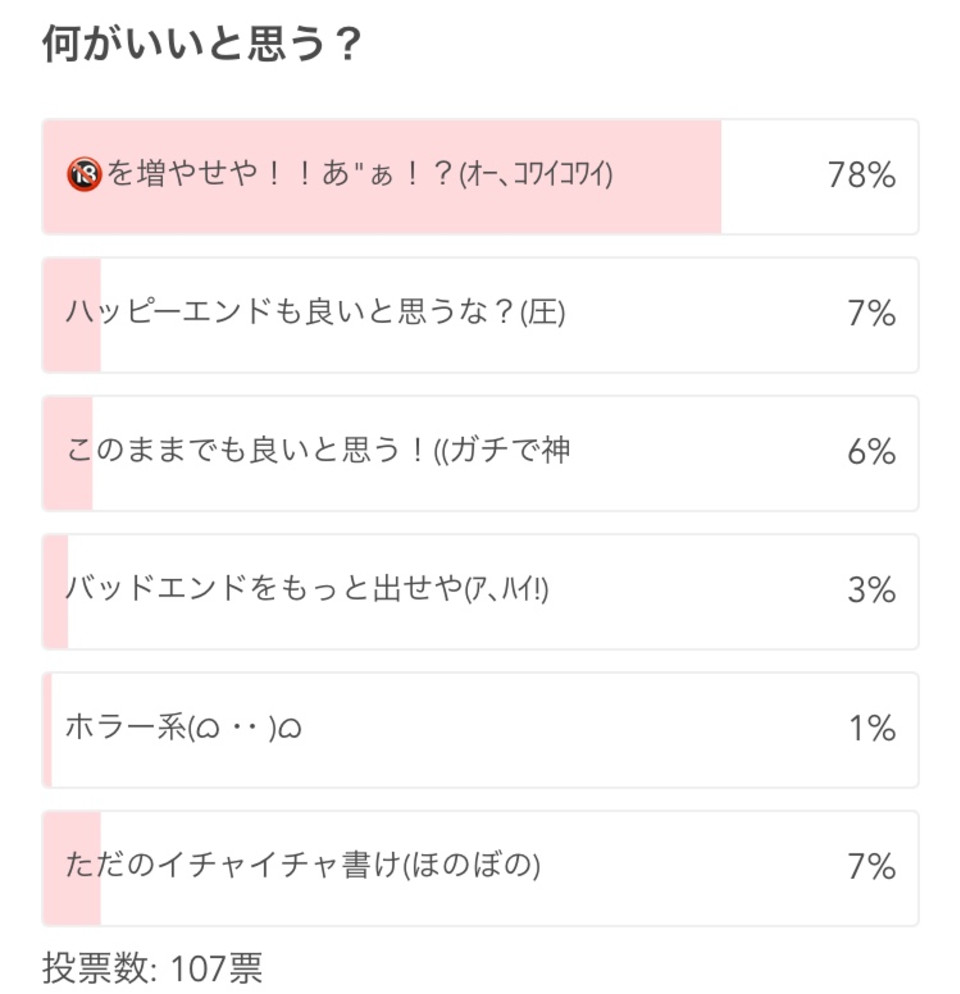Viewport: 960px width, 994px height.
Task: Click the 3% result percentage
Action: tap(870, 591)
